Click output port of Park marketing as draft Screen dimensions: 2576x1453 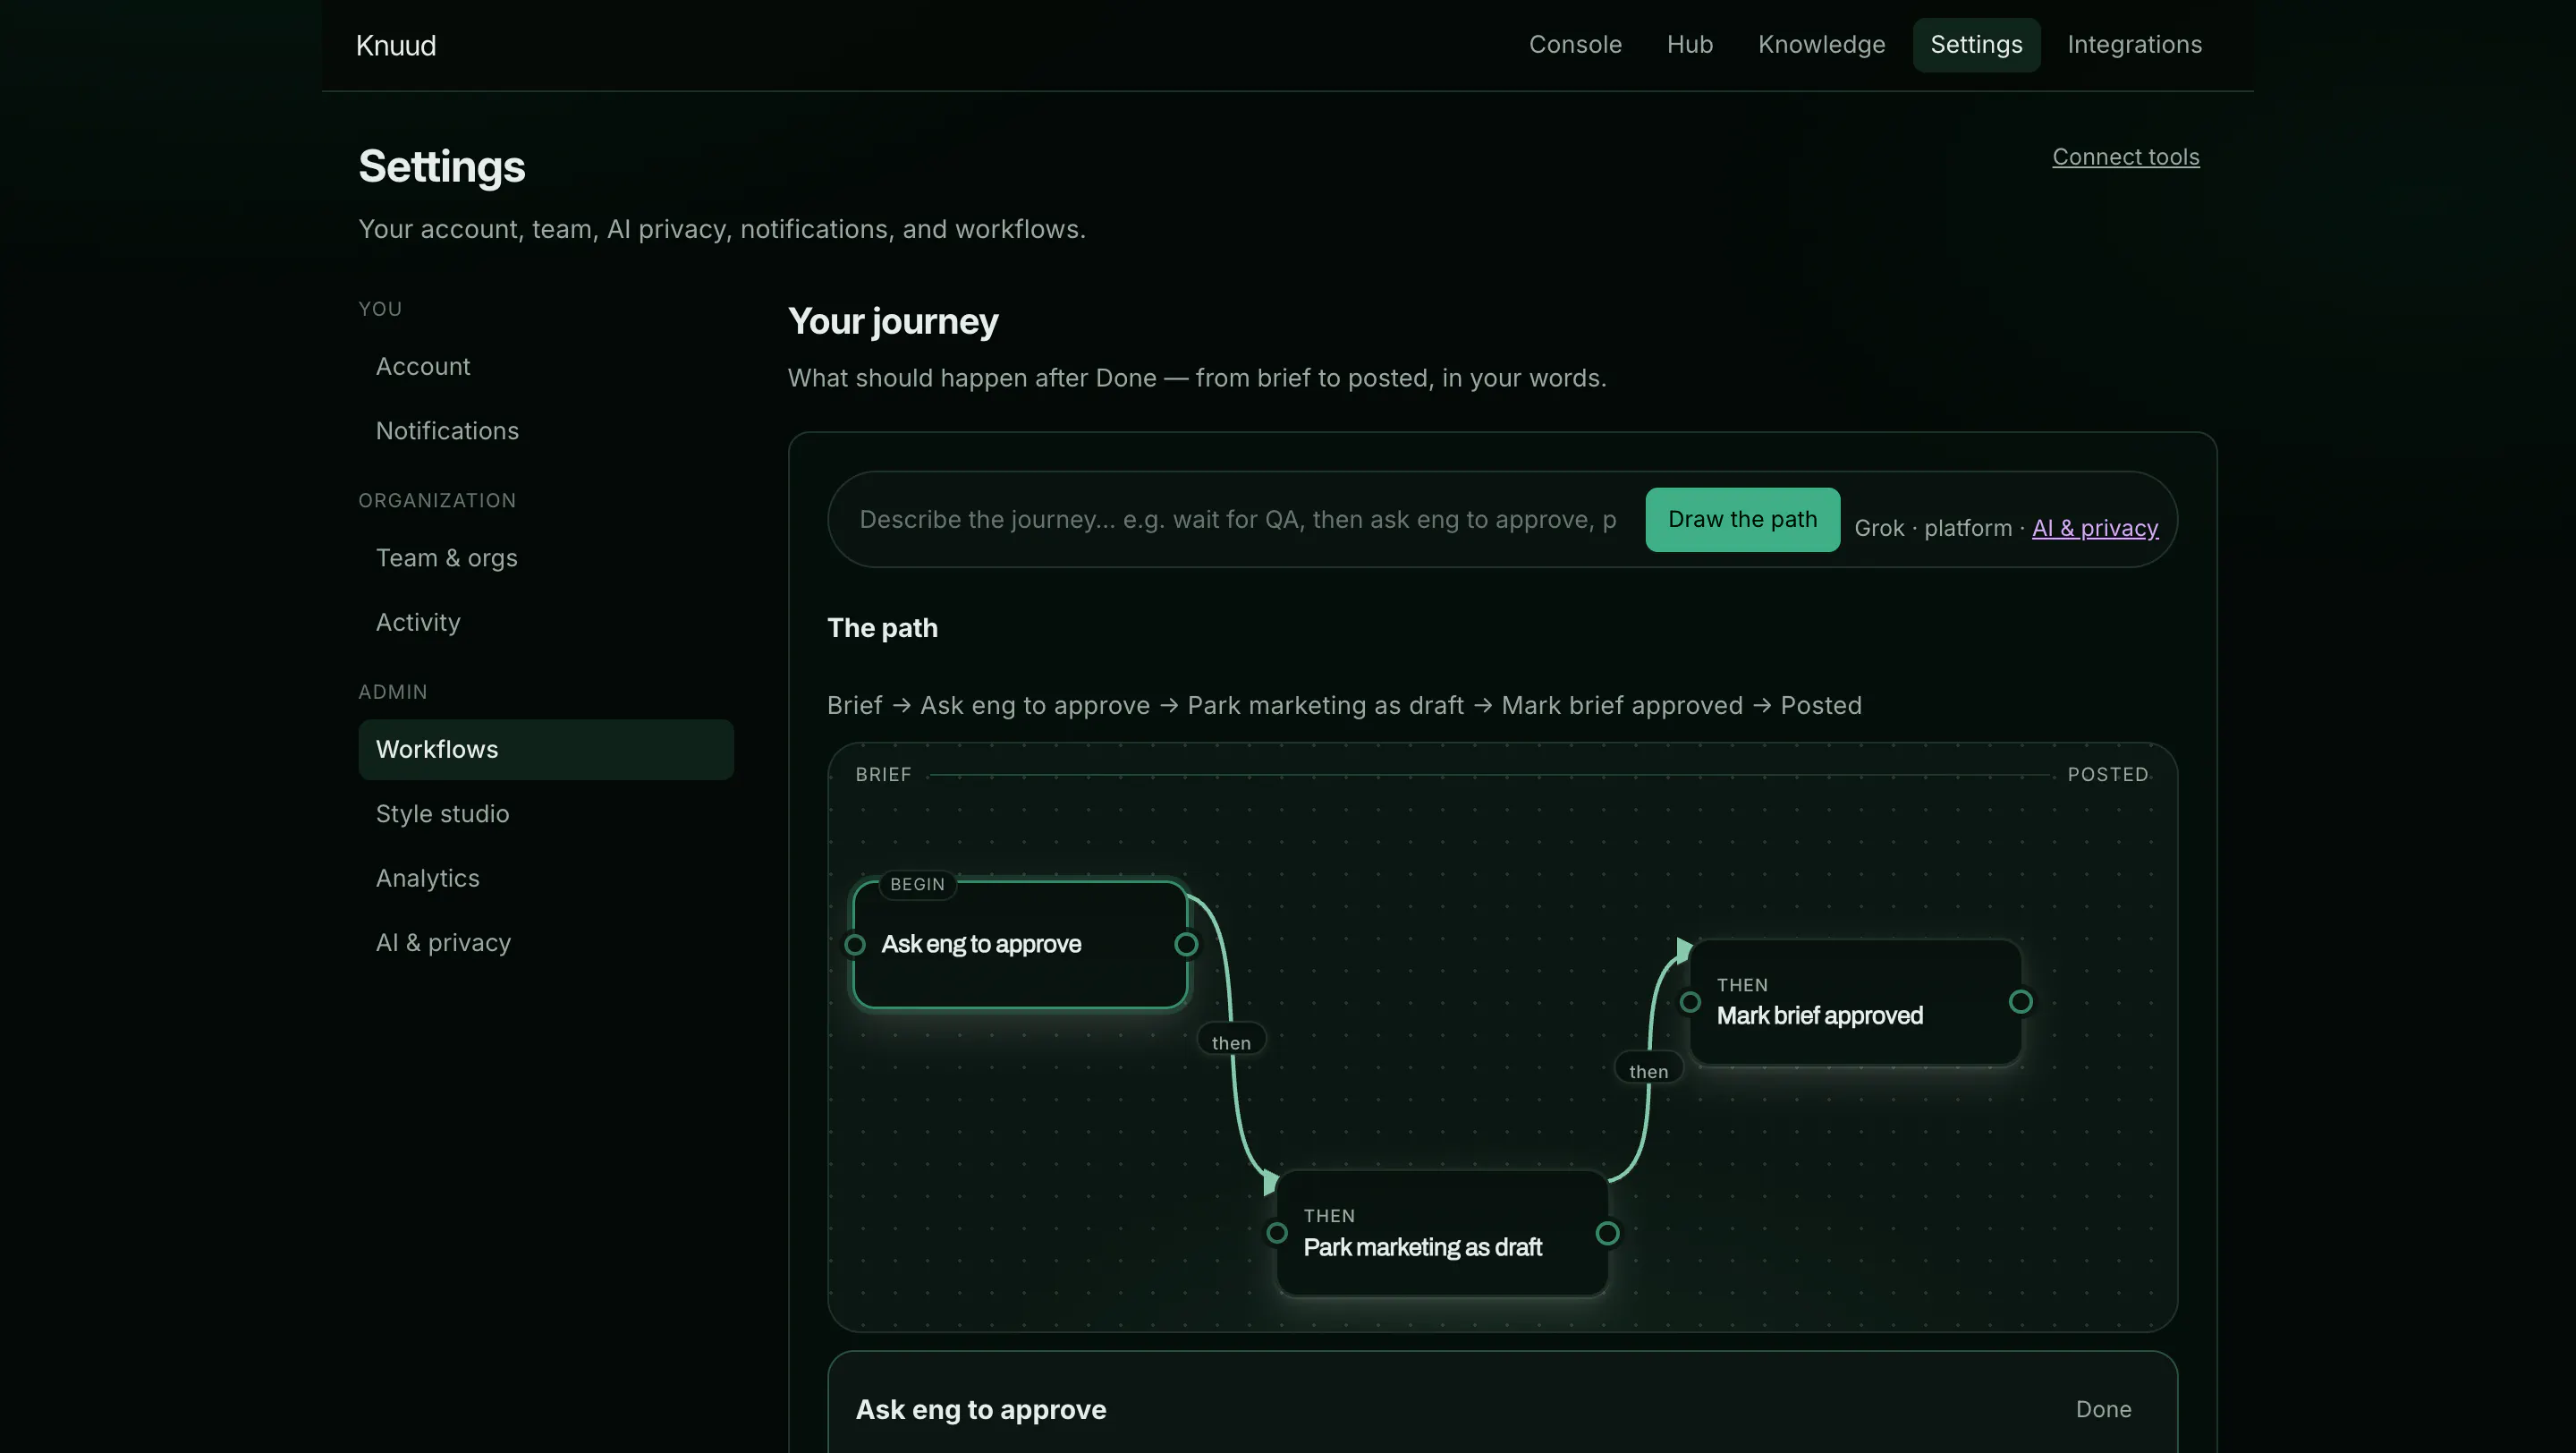(x=1607, y=1234)
